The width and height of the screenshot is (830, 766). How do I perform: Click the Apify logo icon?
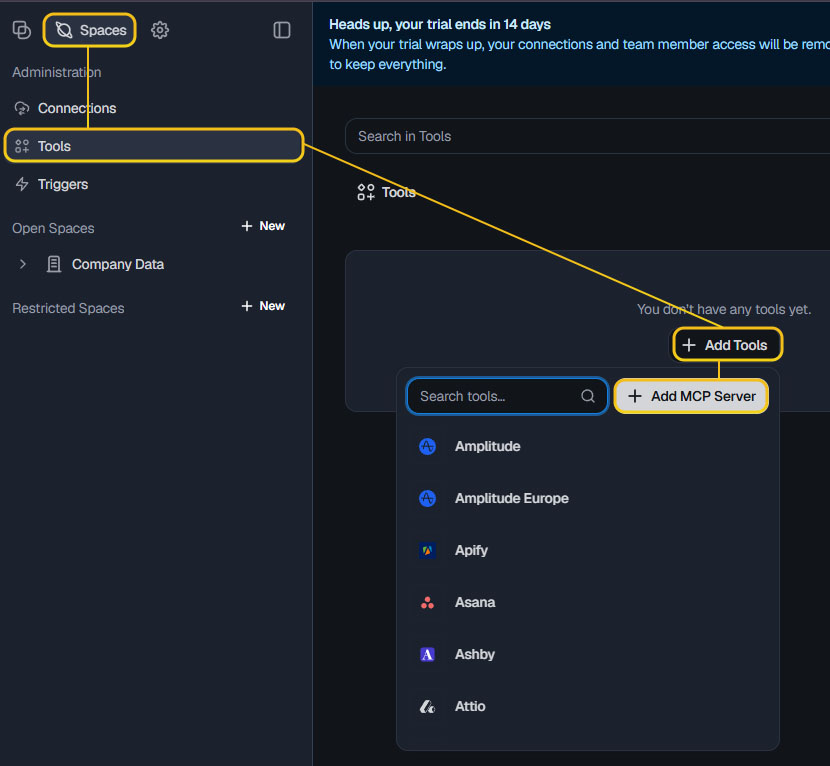pos(427,551)
